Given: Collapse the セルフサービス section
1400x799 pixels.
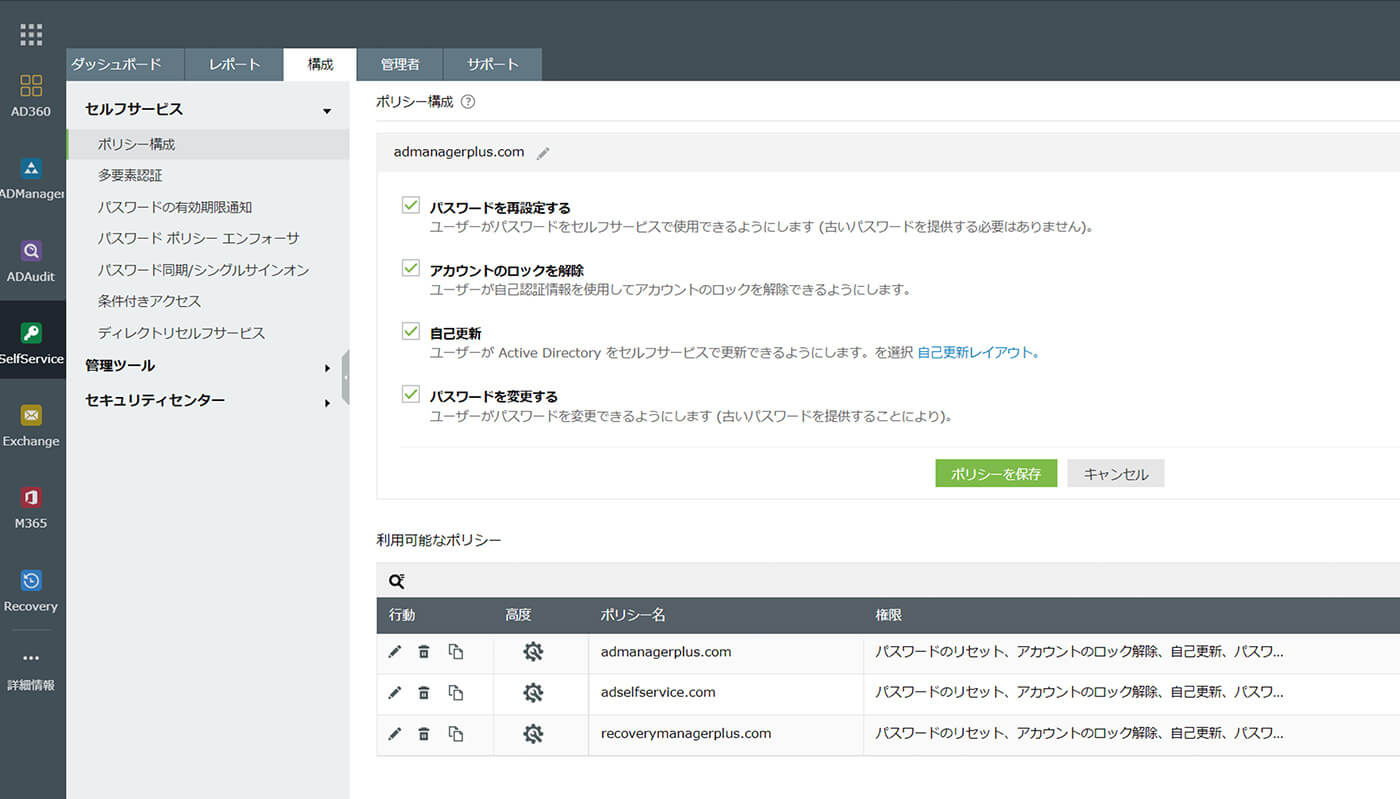Looking at the screenshot, I should tap(325, 108).
